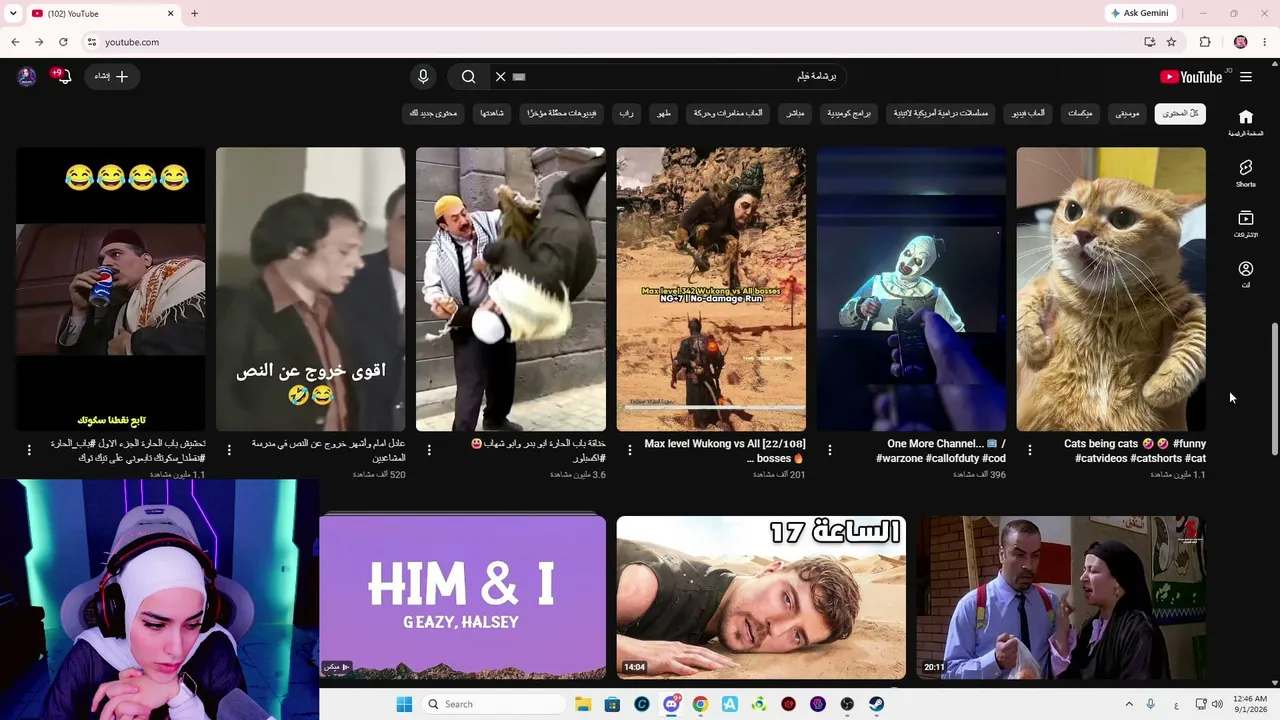Select the 'محتوى جديد لك' filter chip

pyautogui.click(x=433, y=114)
